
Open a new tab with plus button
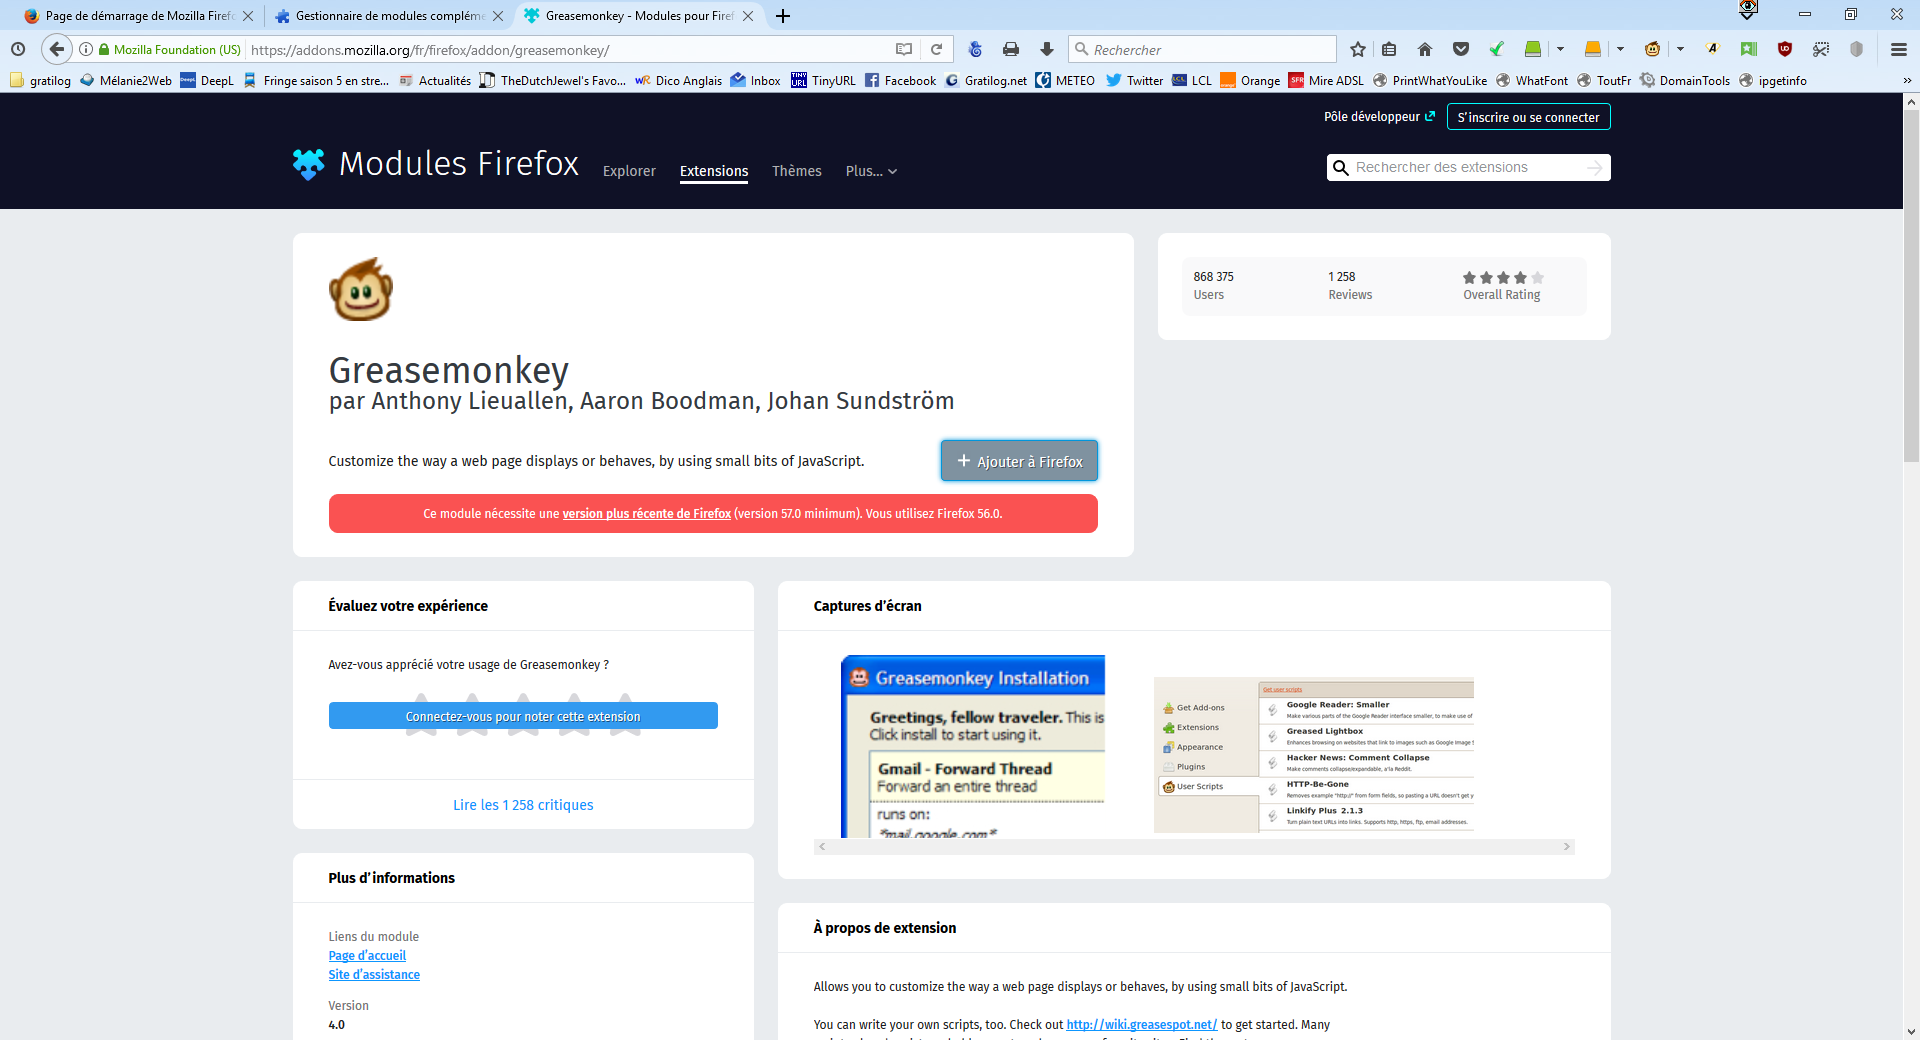point(783,16)
